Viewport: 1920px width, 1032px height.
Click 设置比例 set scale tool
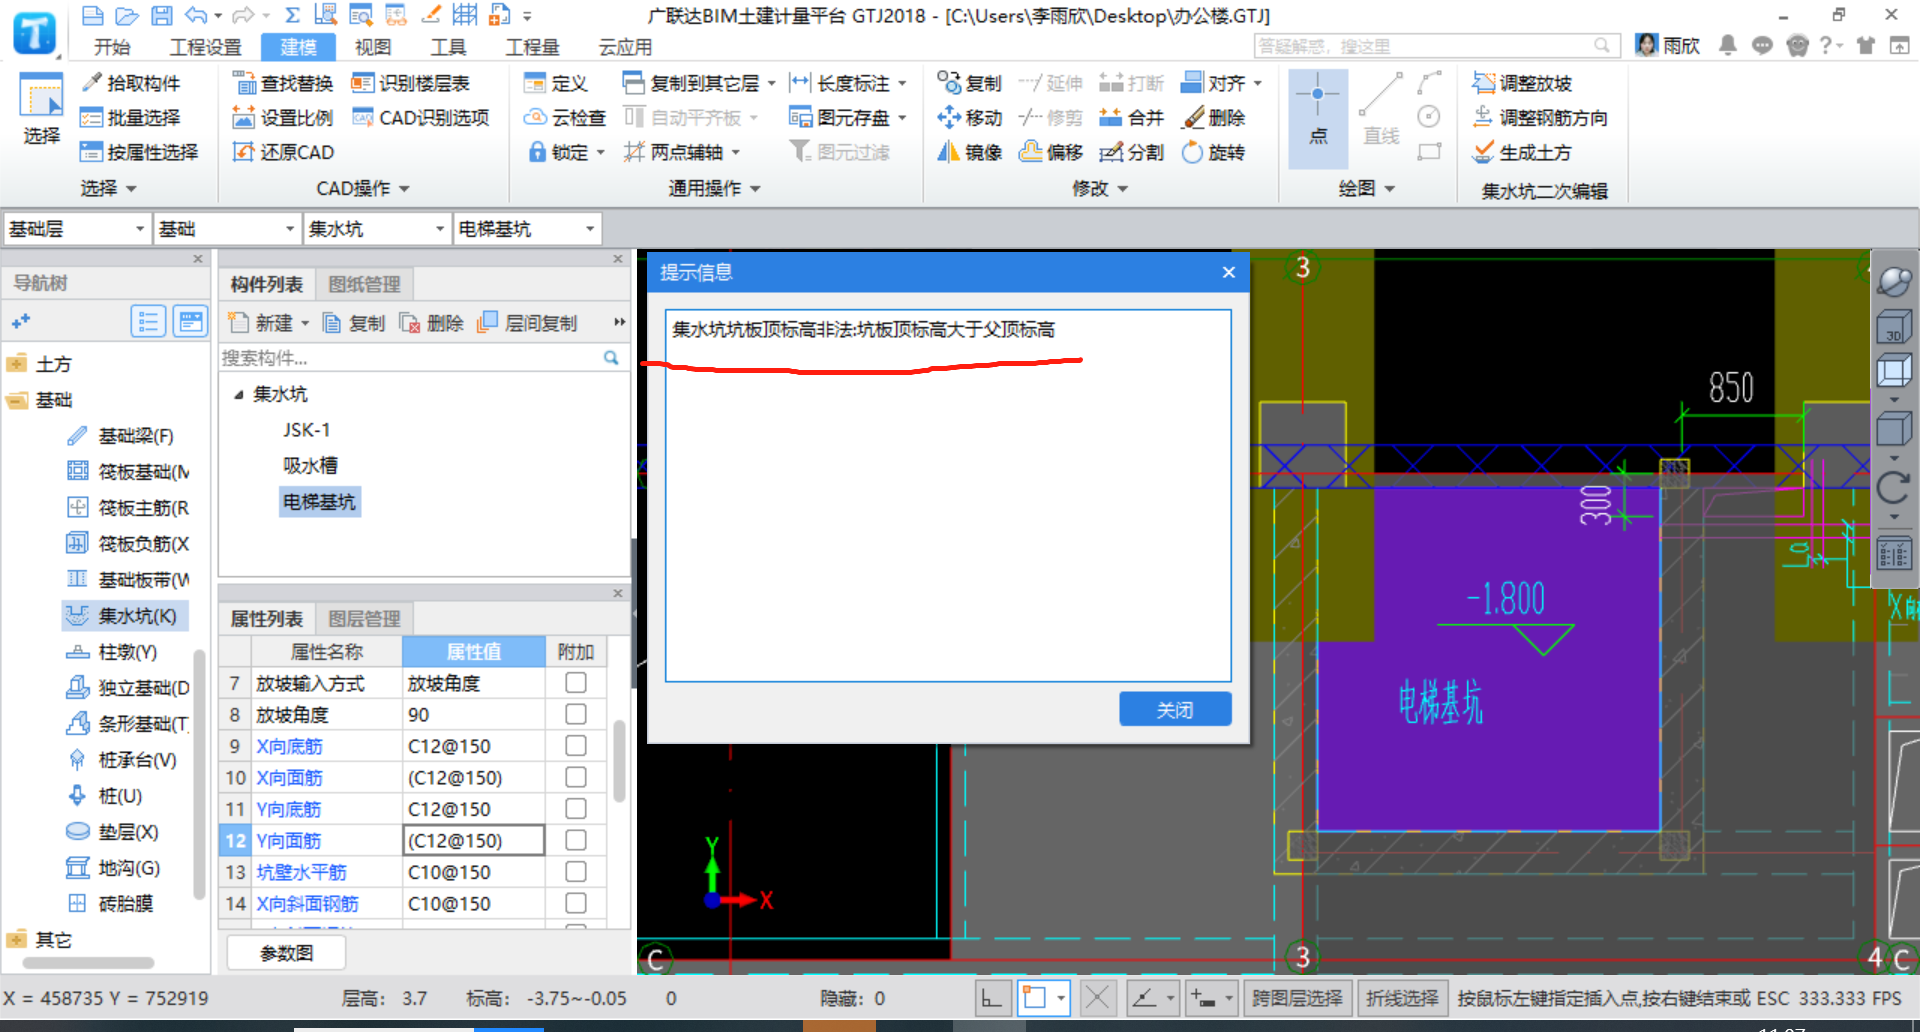283,118
